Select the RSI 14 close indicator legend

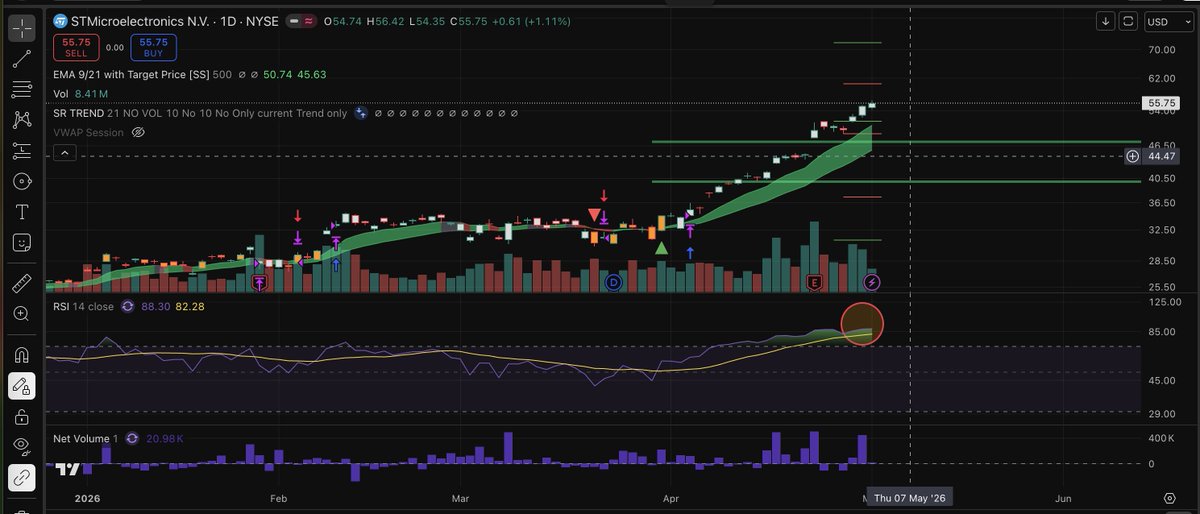(83, 305)
